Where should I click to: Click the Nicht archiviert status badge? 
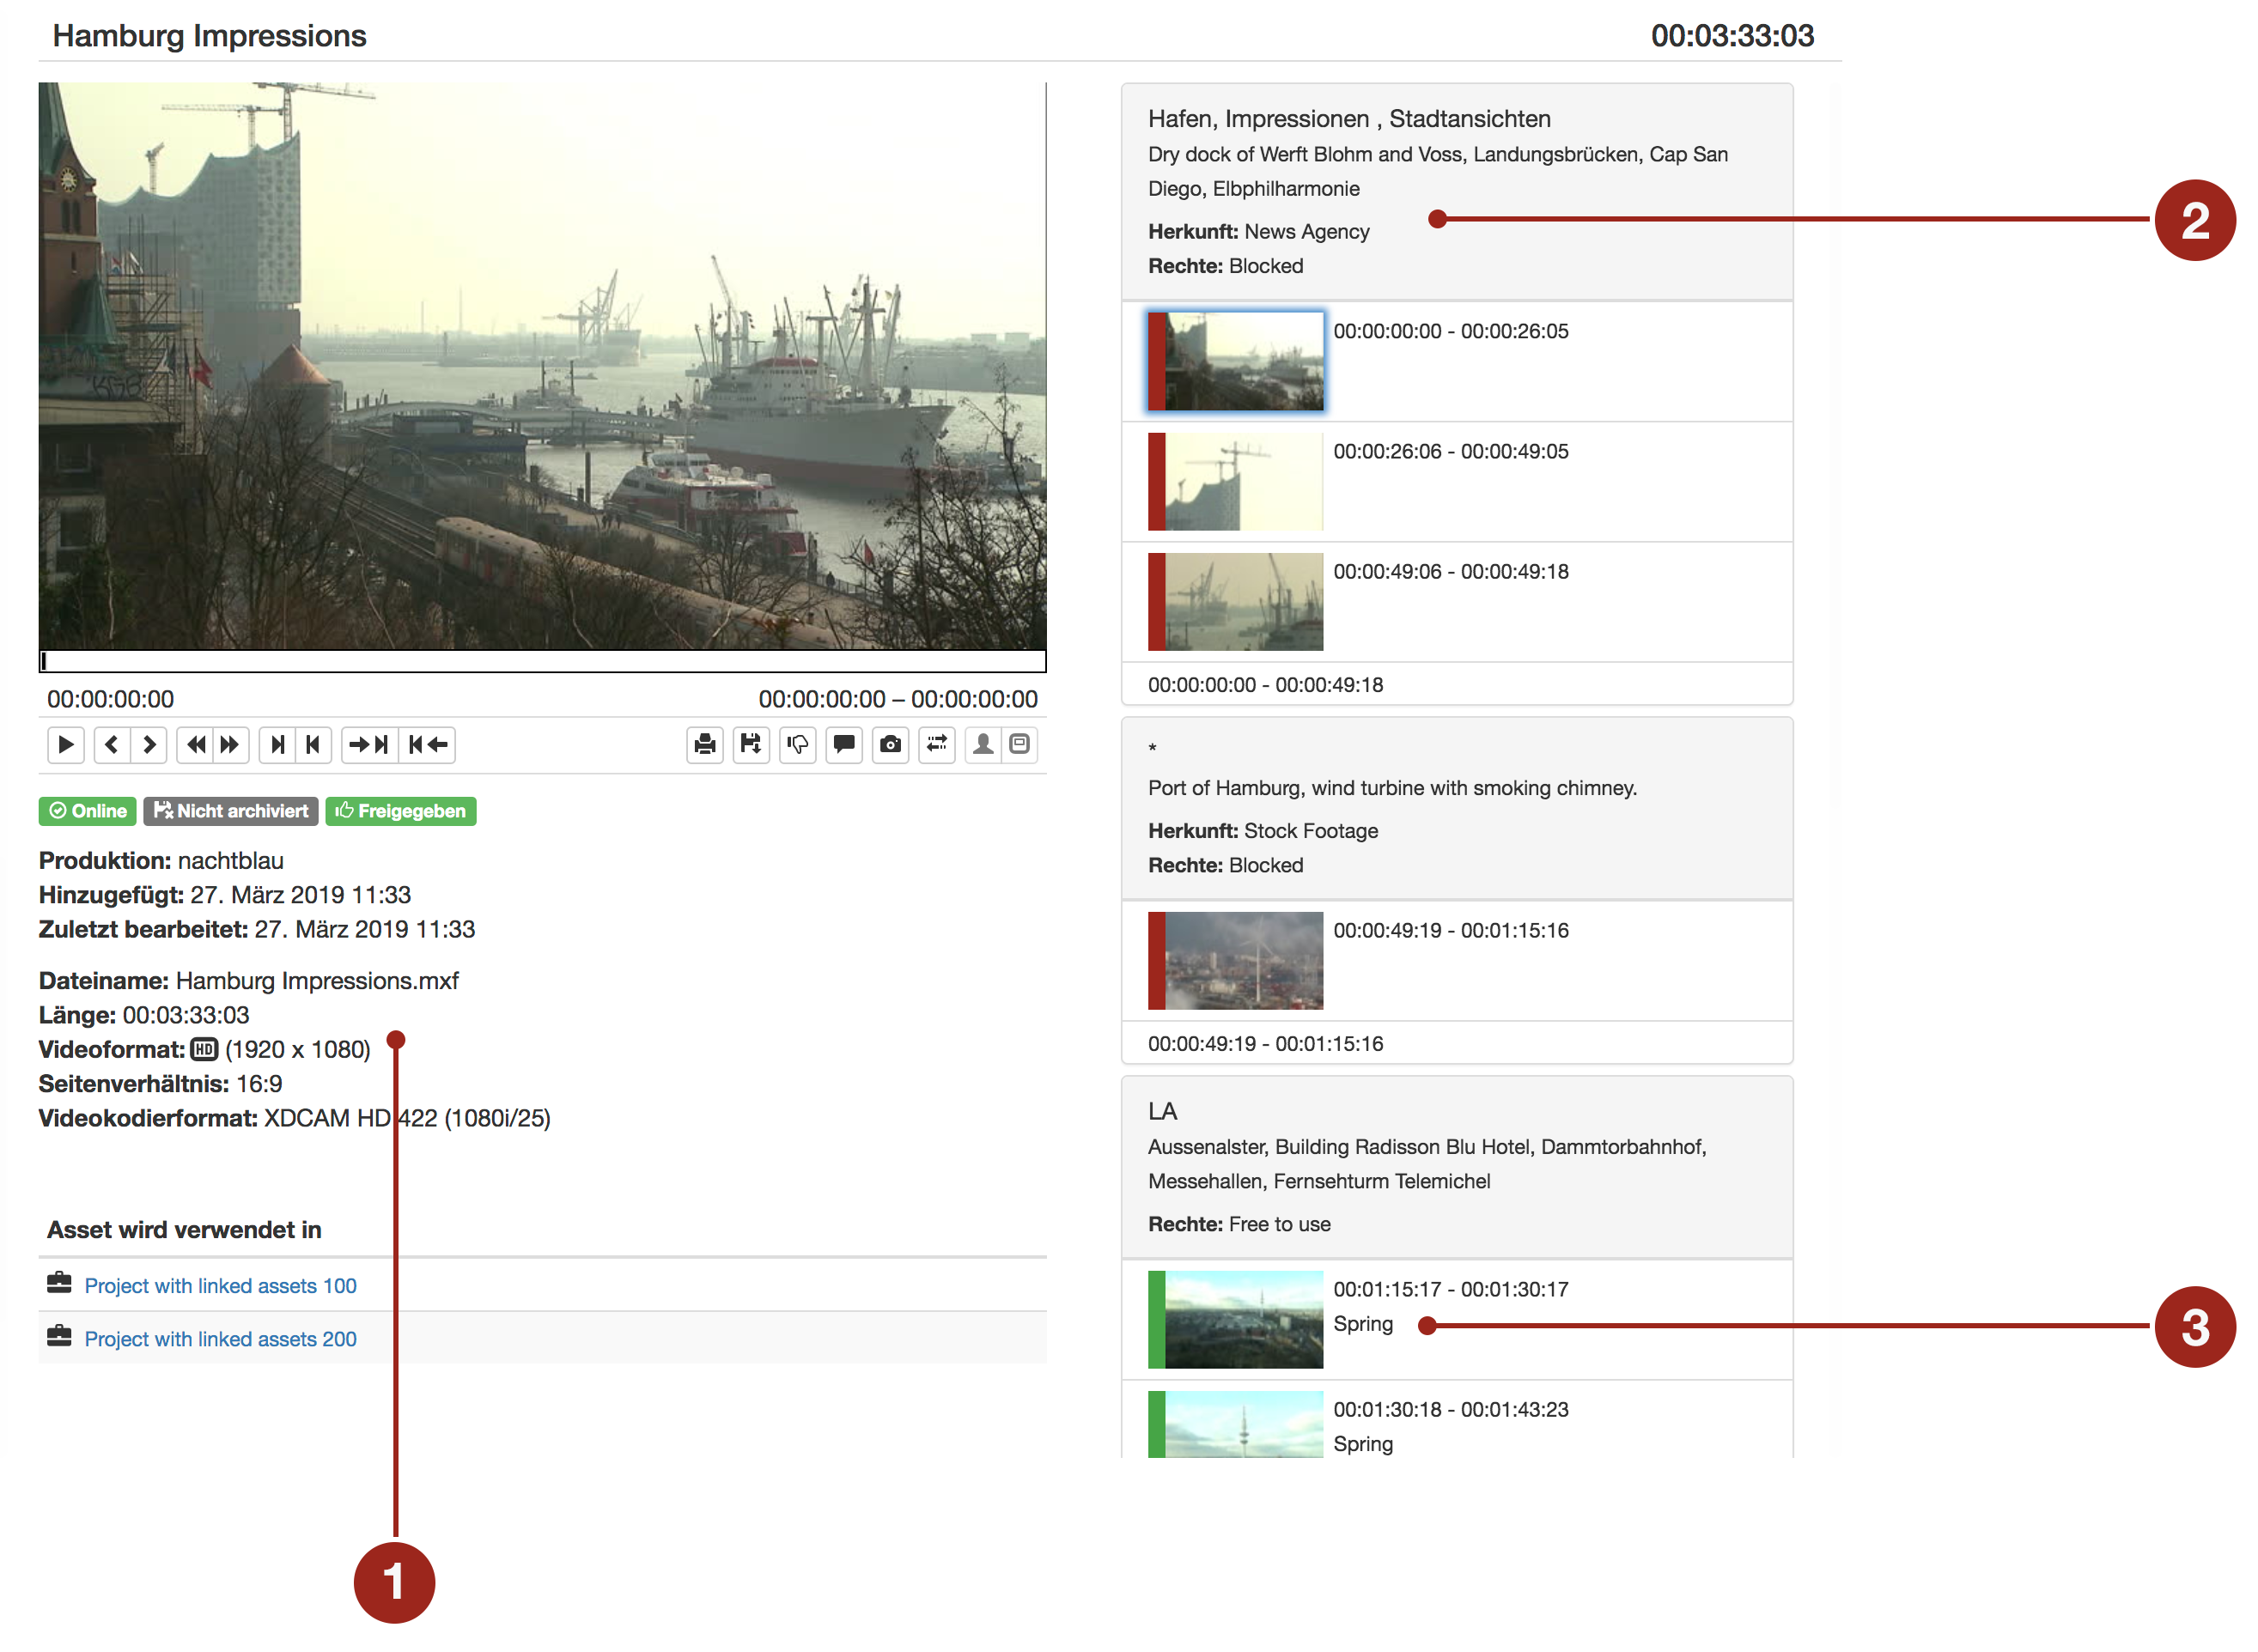tap(231, 811)
